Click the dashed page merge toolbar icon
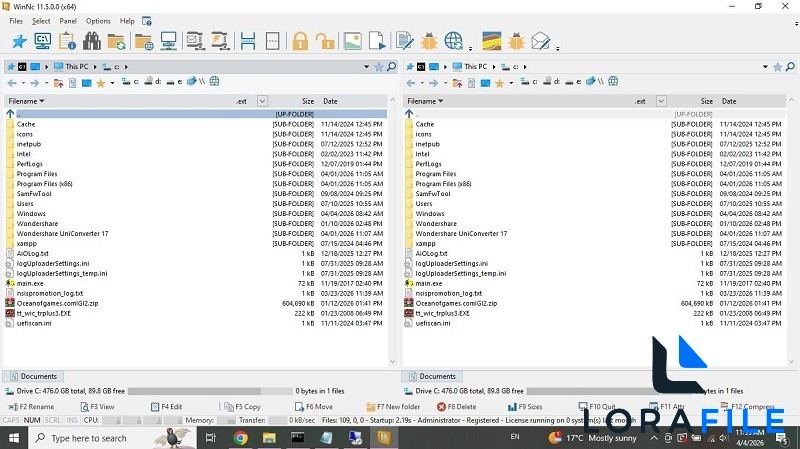Screen dimensions: 800x449 (273, 41)
